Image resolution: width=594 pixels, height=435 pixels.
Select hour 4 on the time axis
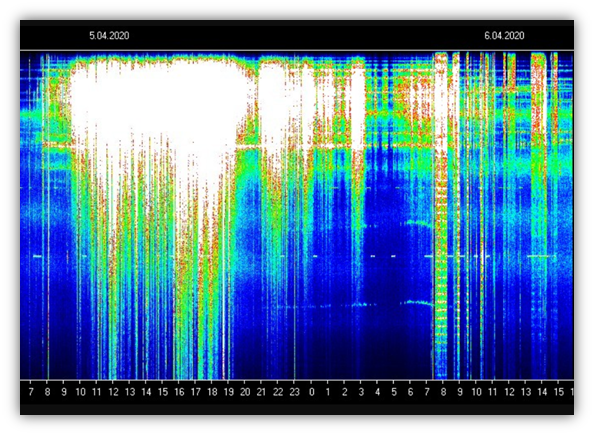click(x=377, y=392)
